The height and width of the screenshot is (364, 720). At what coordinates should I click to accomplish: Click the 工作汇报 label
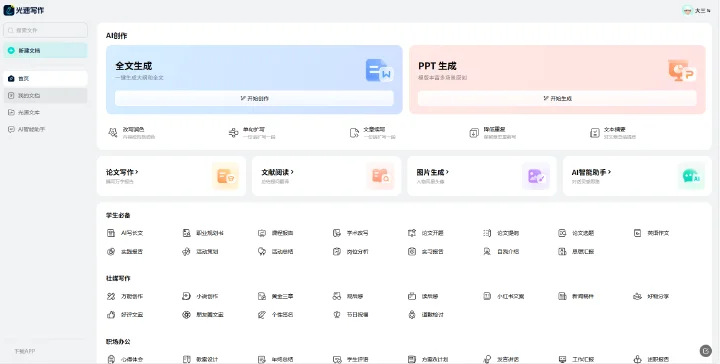click(x=583, y=359)
